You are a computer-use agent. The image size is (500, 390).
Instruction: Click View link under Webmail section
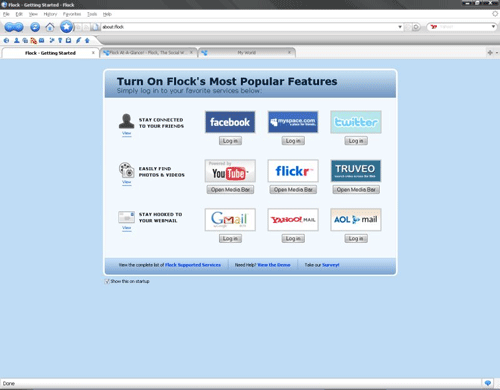126,228
